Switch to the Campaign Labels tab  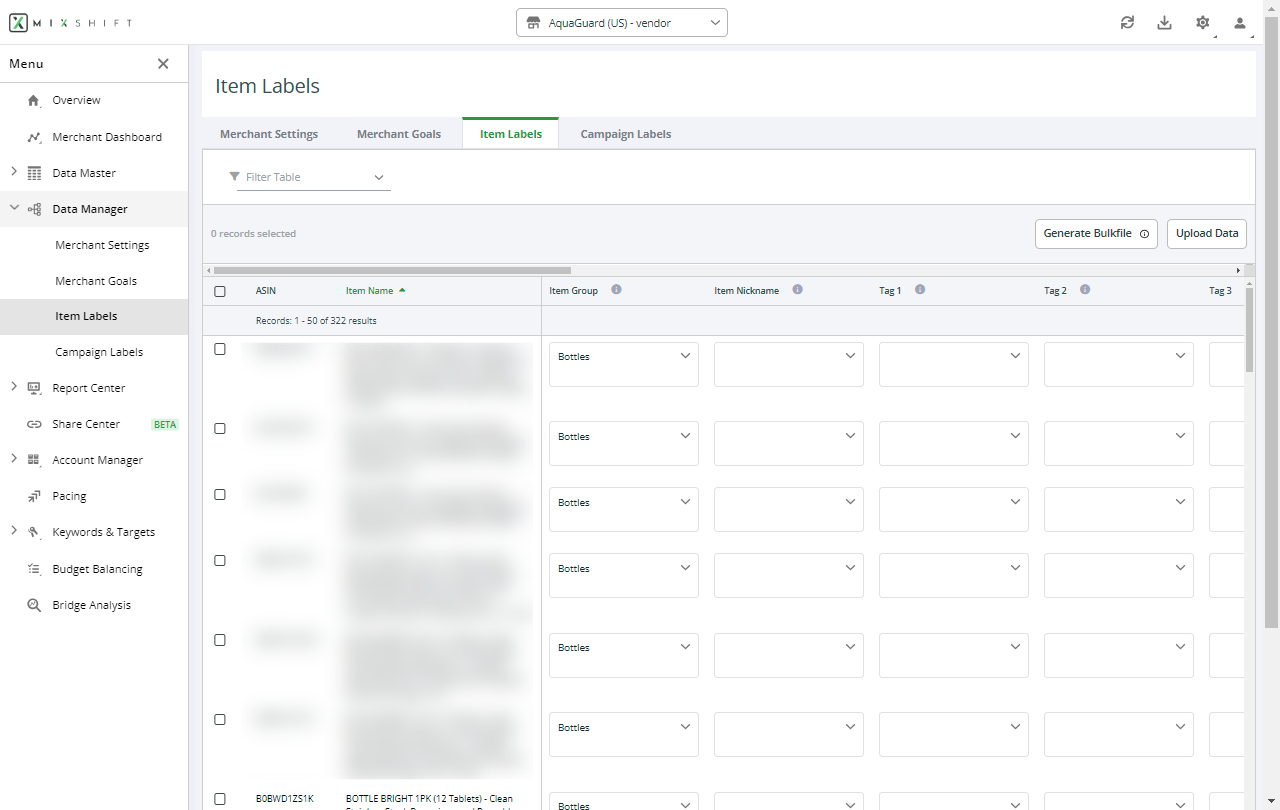coord(625,134)
